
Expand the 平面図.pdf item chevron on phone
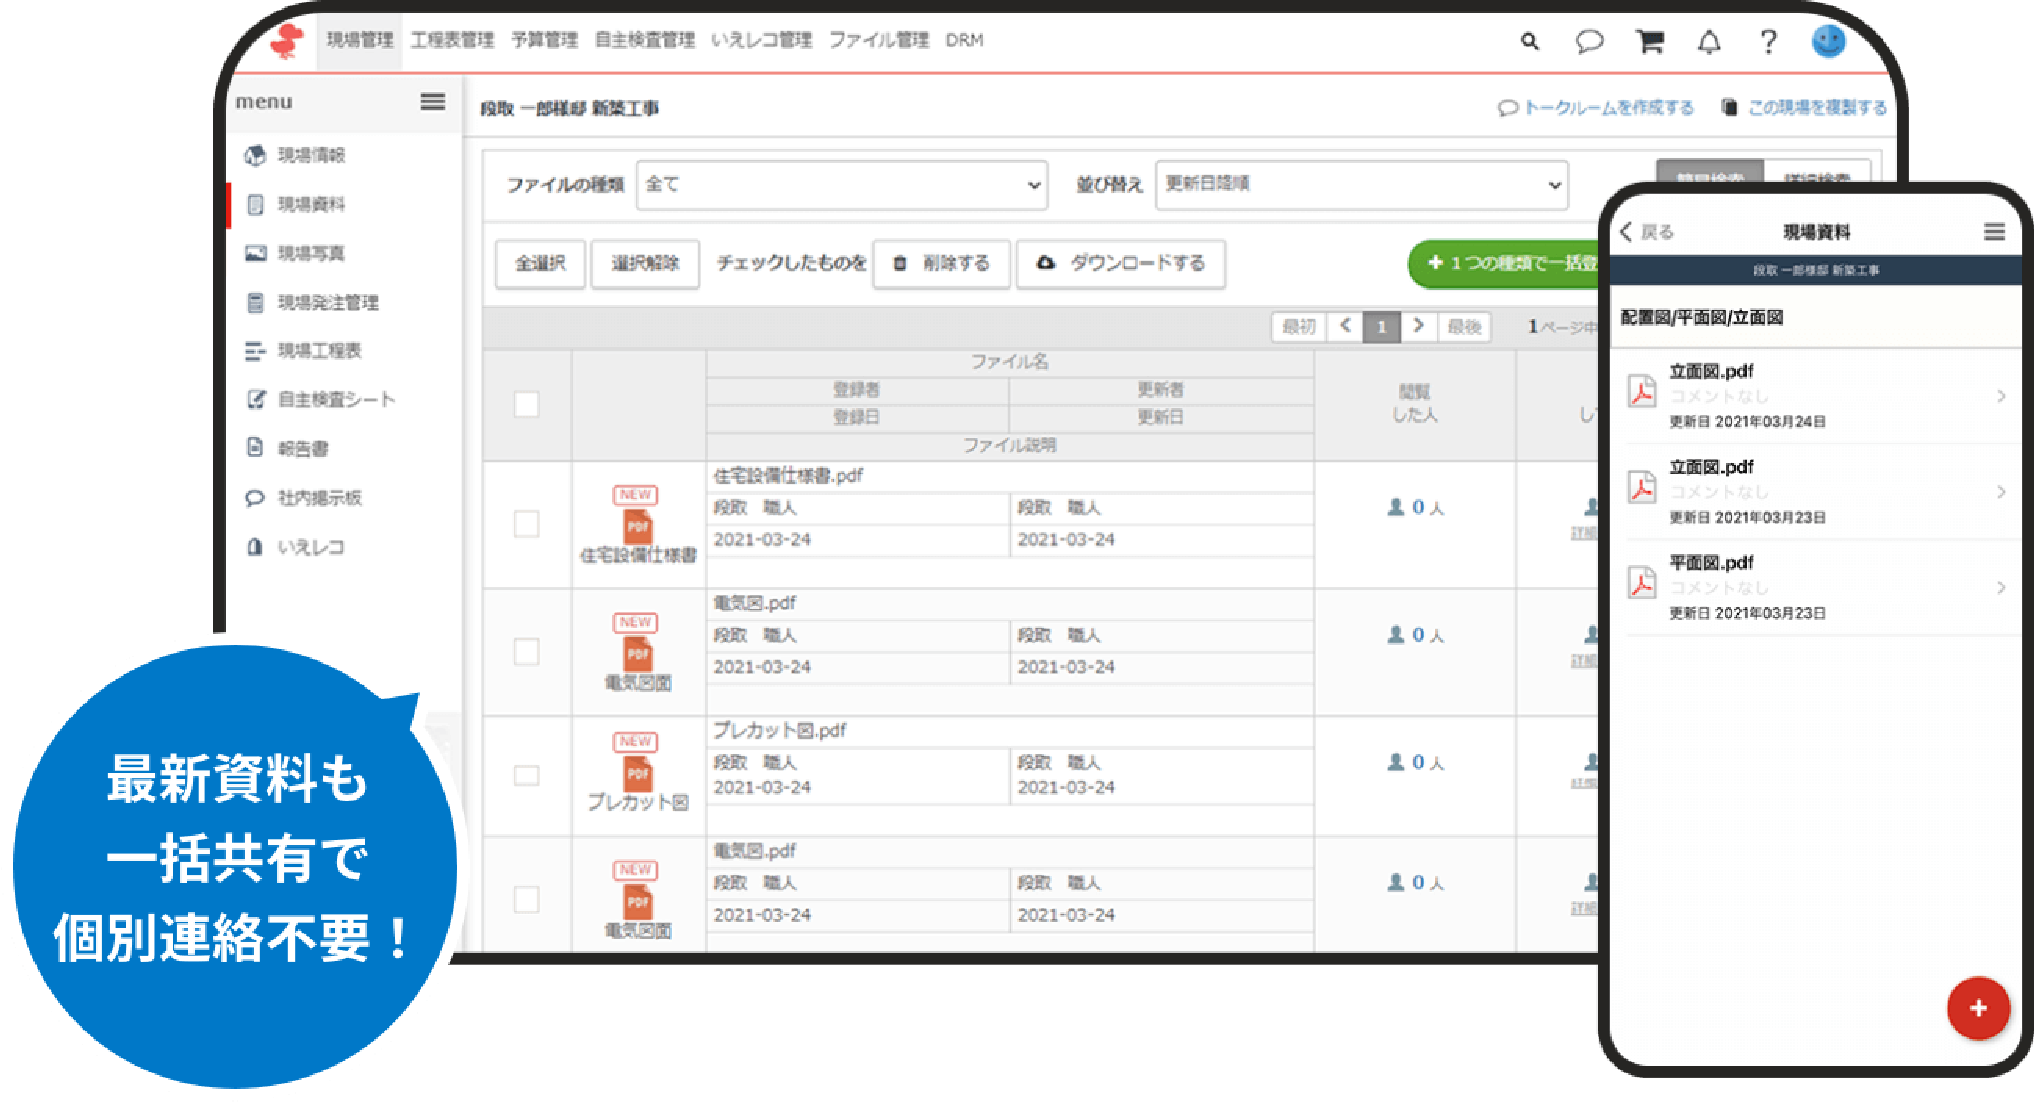2001,588
